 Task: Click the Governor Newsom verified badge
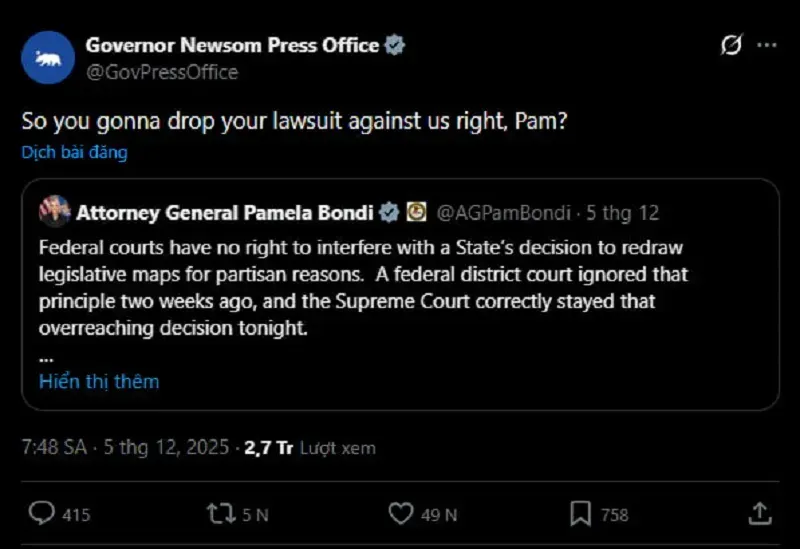396,45
